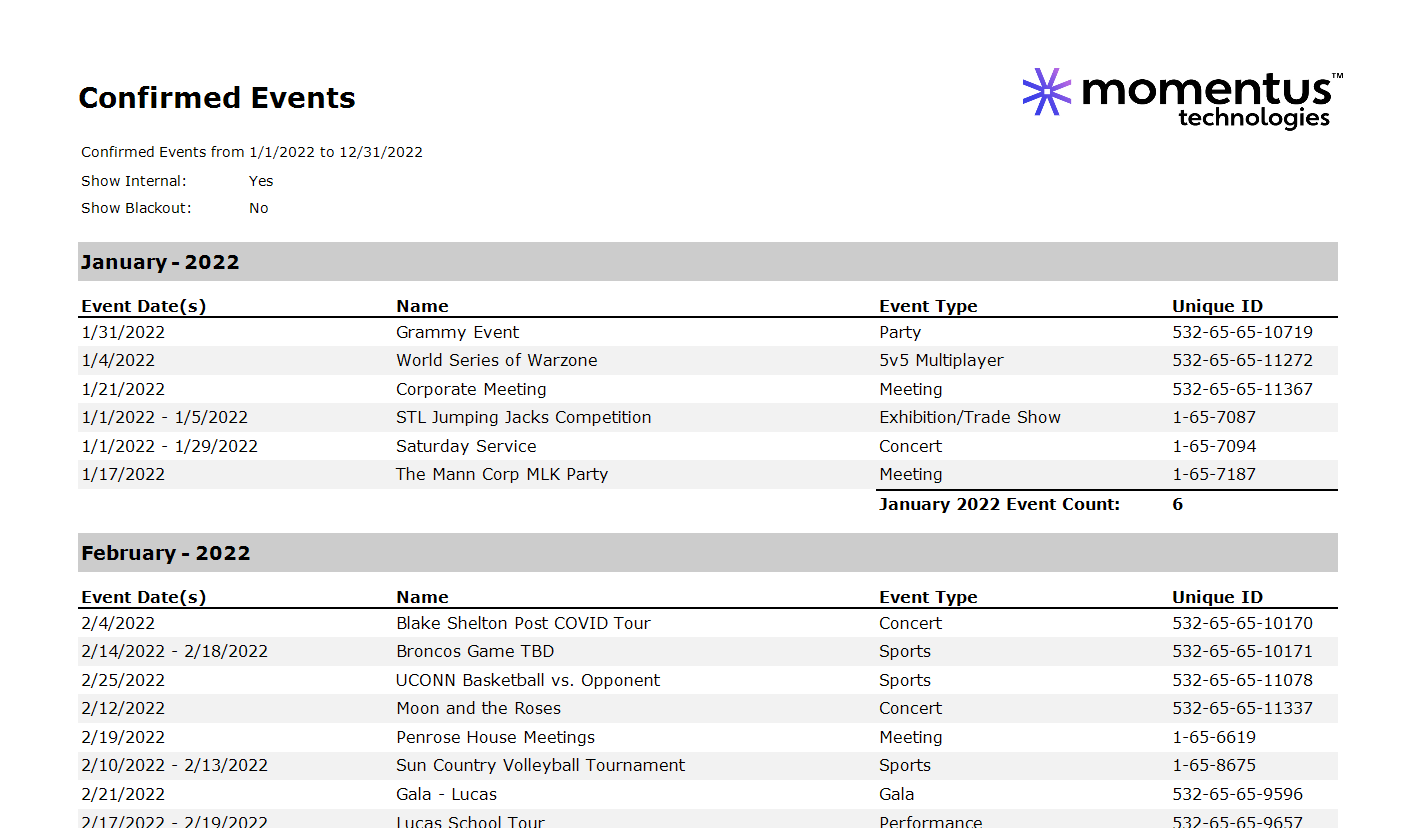Screen dimensions: 1417x828
Task: Click the Exhibition/Trade Show event type
Action: coord(970,417)
